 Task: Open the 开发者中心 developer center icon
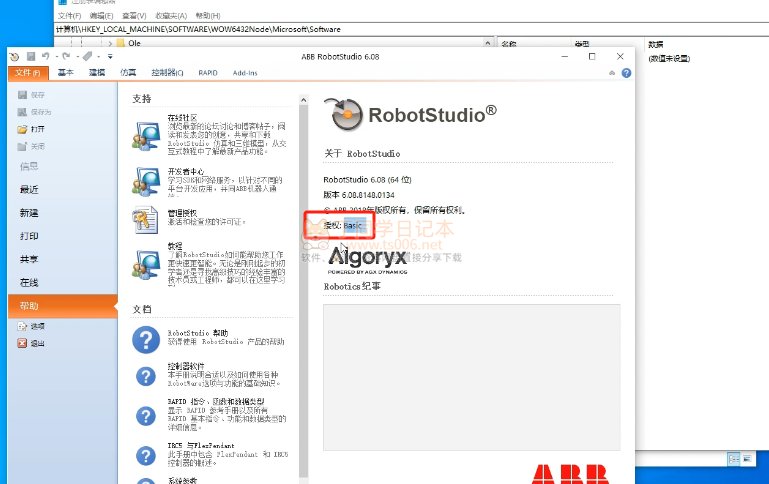(146, 181)
